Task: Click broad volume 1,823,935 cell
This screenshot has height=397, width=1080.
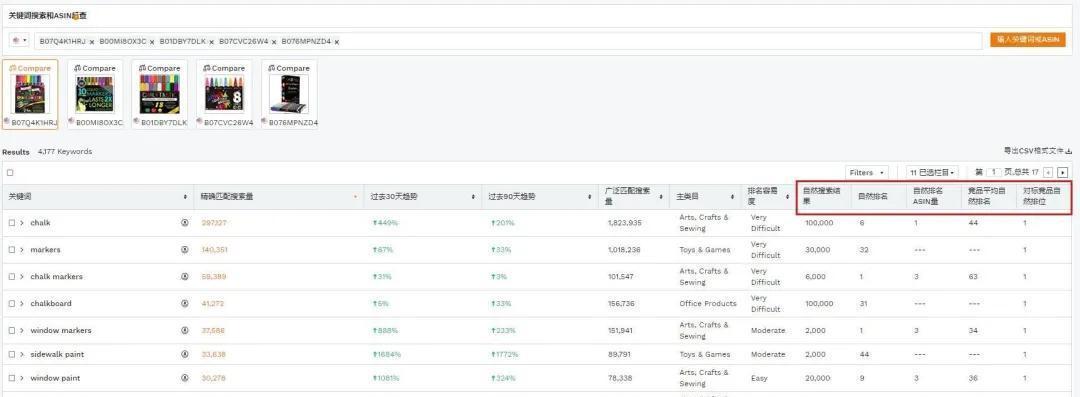Action: (x=625, y=223)
